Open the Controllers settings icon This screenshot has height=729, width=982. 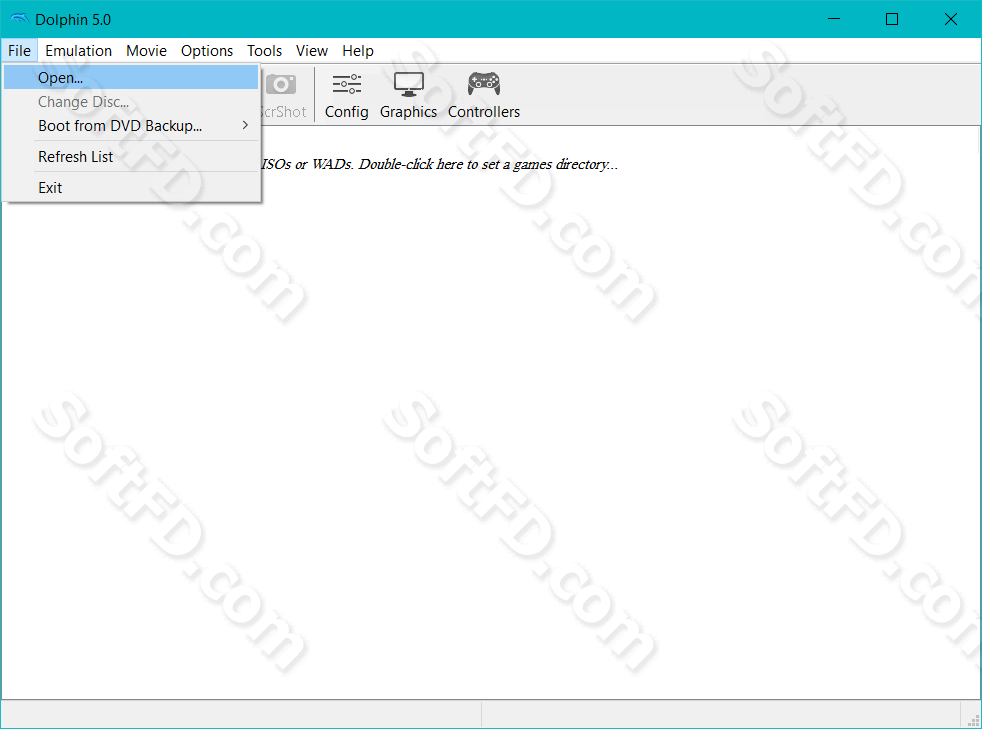pyautogui.click(x=483, y=95)
